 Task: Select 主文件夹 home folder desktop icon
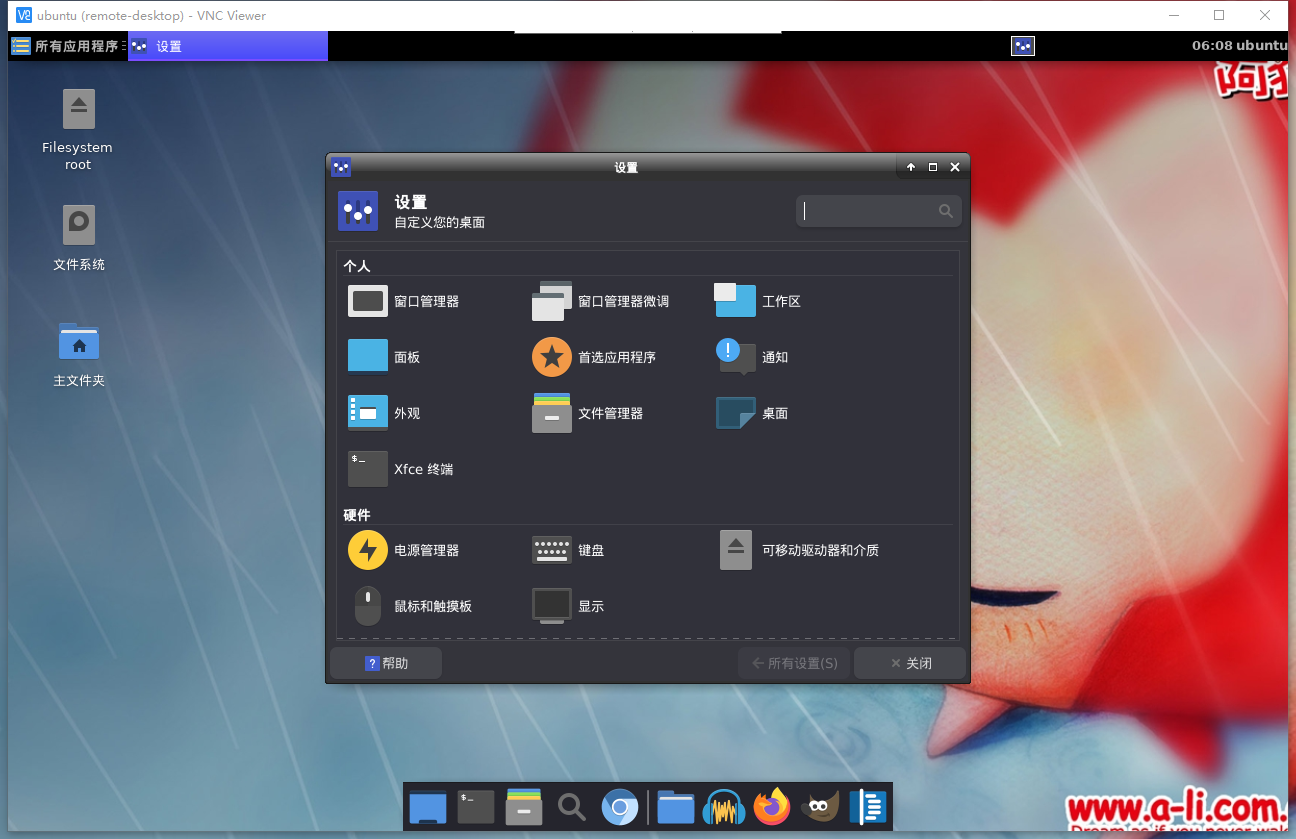click(x=79, y=355)
